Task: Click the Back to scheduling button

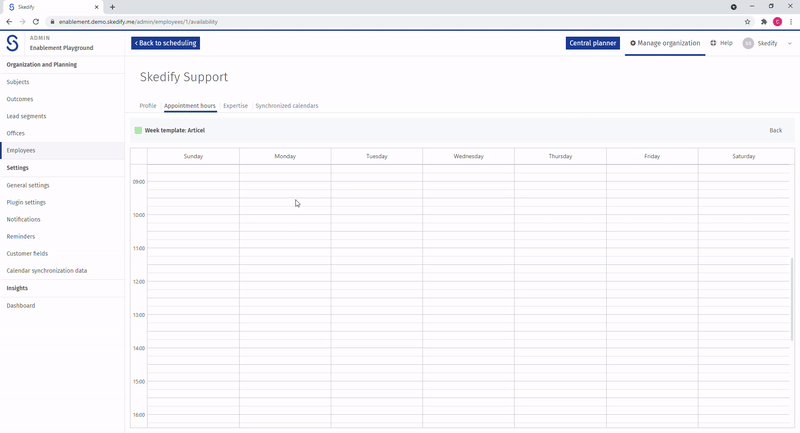Action: [x=165, y=43]
